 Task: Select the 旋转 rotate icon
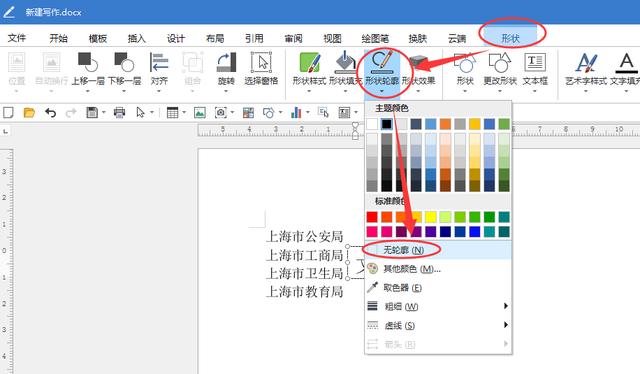pos(226,62)
